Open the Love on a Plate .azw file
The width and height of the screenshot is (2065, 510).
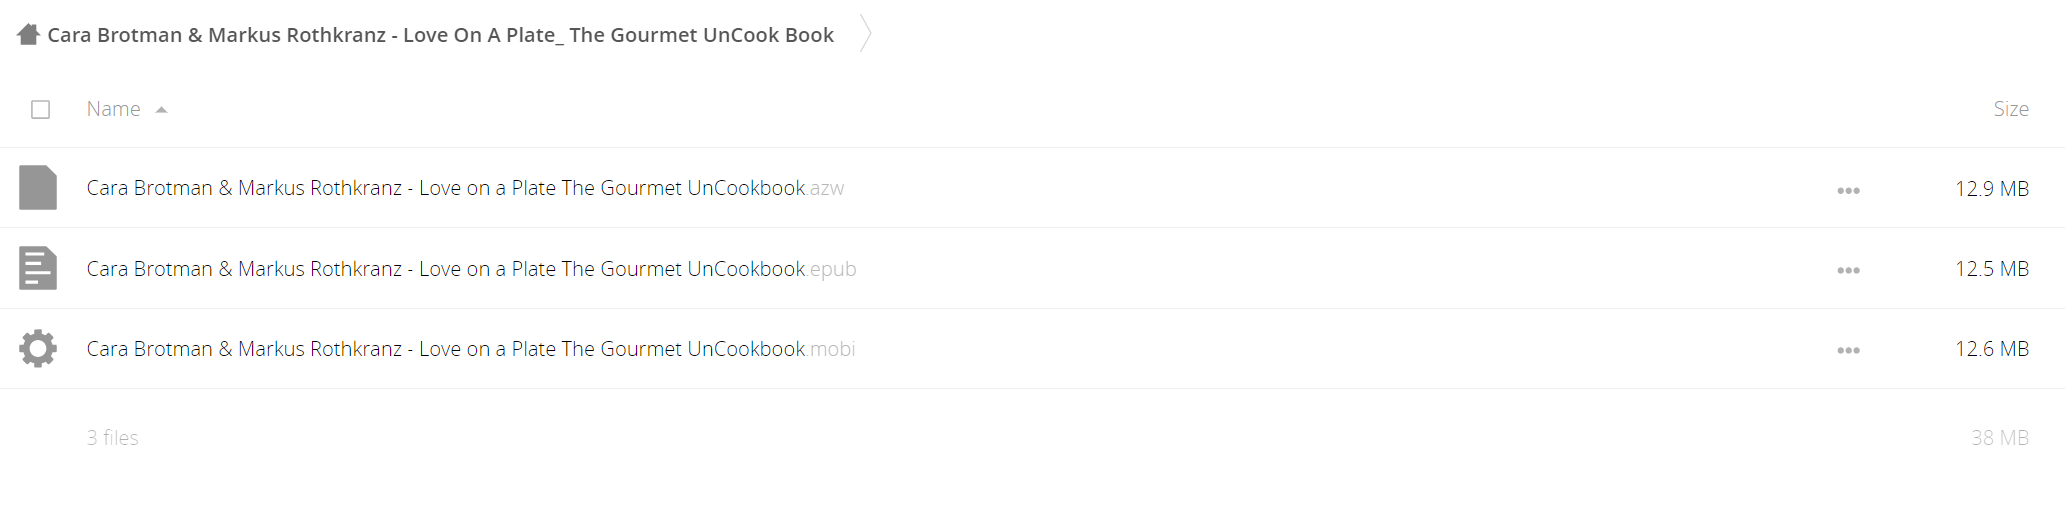(x=465, y=188)
